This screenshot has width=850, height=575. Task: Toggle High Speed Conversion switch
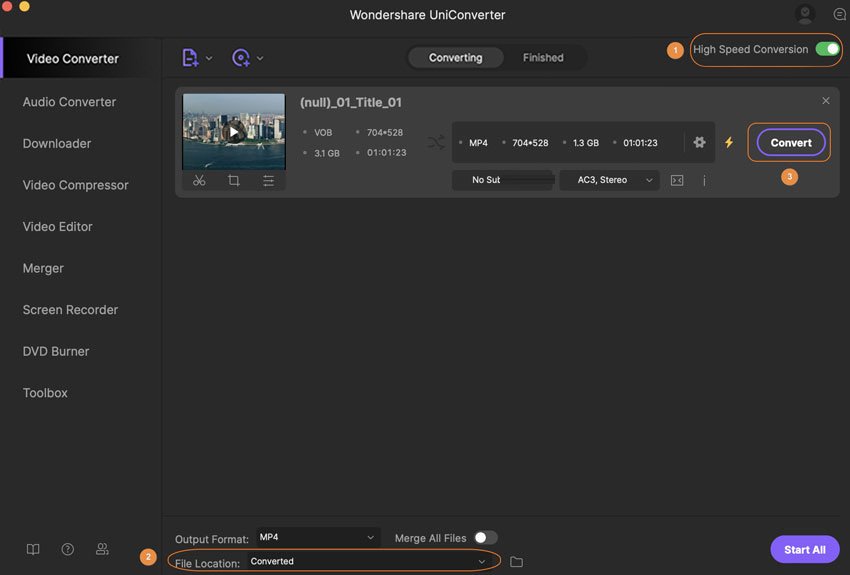(x=828, y=49)
